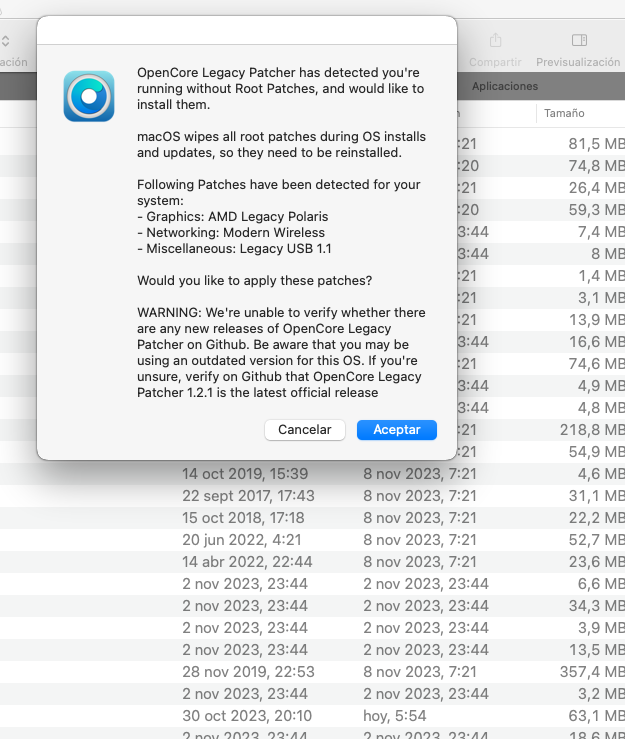Image resolution: width=625 pixels, height=739 pixels.
Task: Click the 54,9 MB size cell
Action: click(x=597, y=452)
